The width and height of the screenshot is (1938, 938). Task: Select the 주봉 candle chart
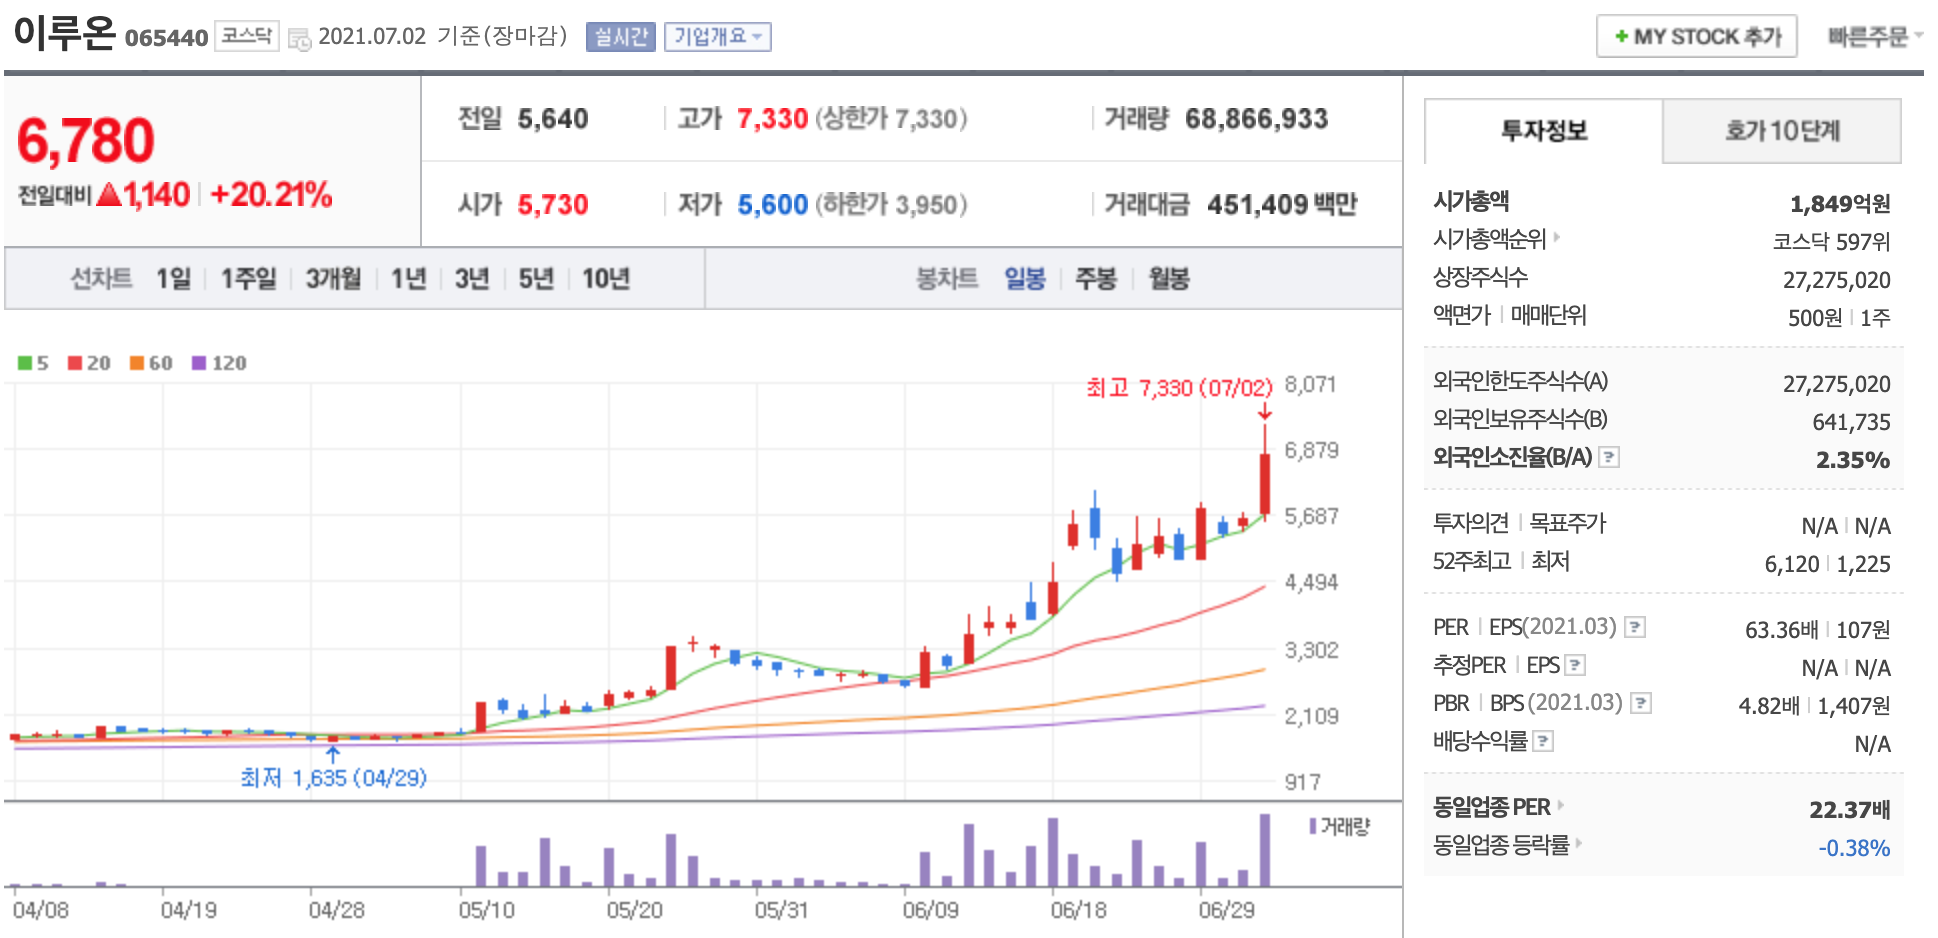click(x=1095, y=278)
